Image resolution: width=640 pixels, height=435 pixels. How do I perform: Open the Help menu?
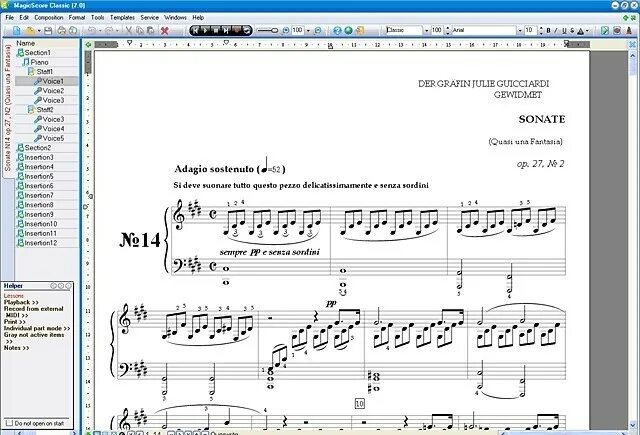click(198, 18)
